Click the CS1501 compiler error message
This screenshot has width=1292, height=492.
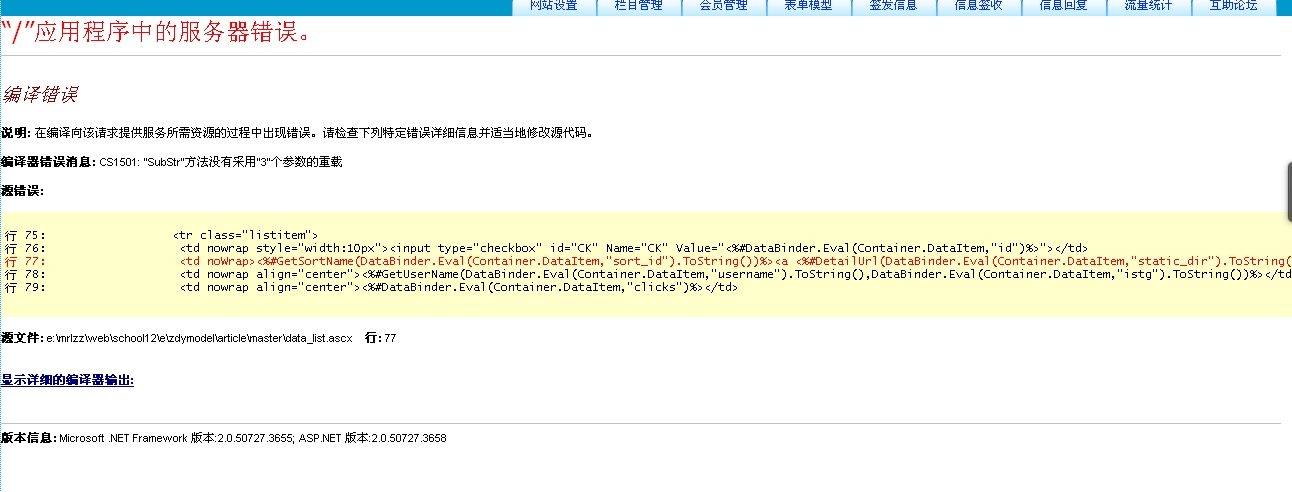click(220, 162)
